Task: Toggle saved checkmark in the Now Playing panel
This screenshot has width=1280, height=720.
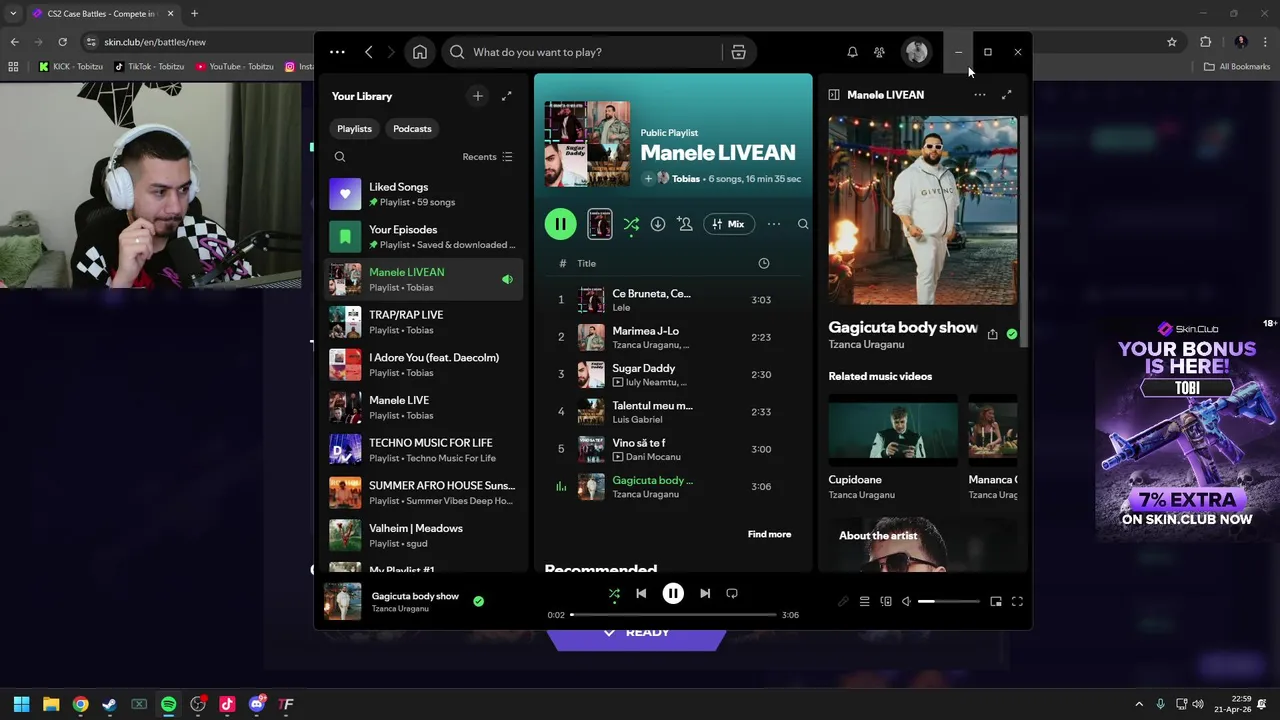Action: coord(1012,335)
